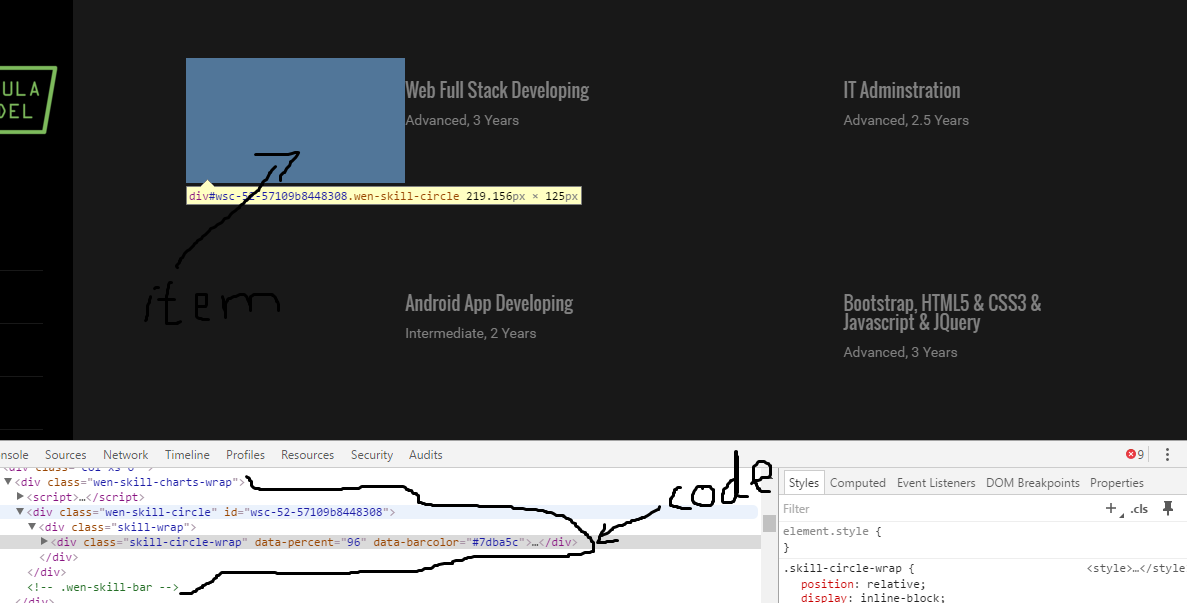Open the DOM Breakpoints sidebar tab
Viewport: 1187px width, 603px height.
pos(1033,483)
